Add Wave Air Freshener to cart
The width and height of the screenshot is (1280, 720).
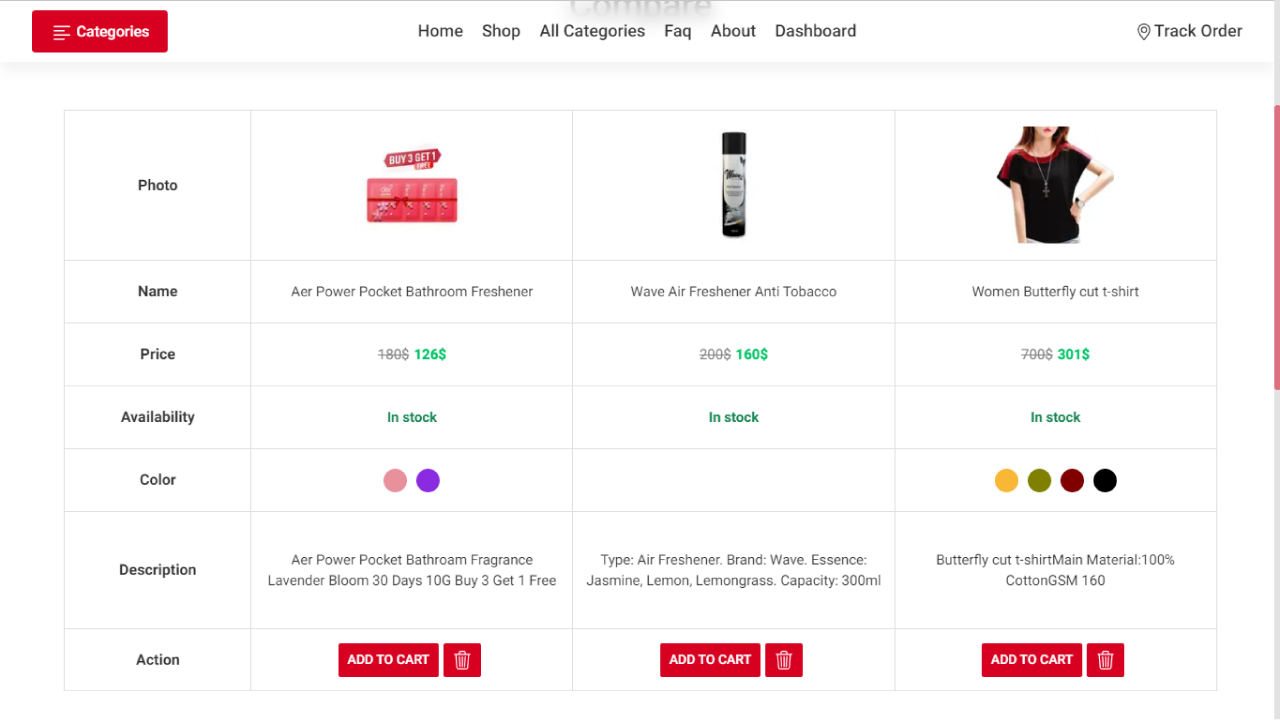click(710, 660)
